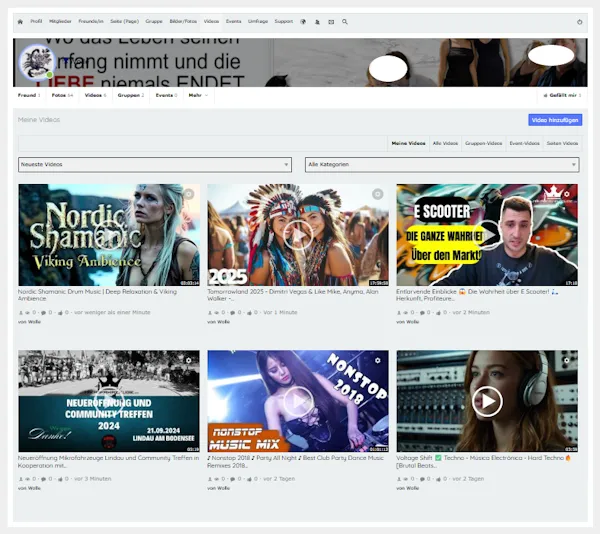Click the 'Video hinzufügen' button
Viewport: 600px width, 534px height.
point(555,120)
